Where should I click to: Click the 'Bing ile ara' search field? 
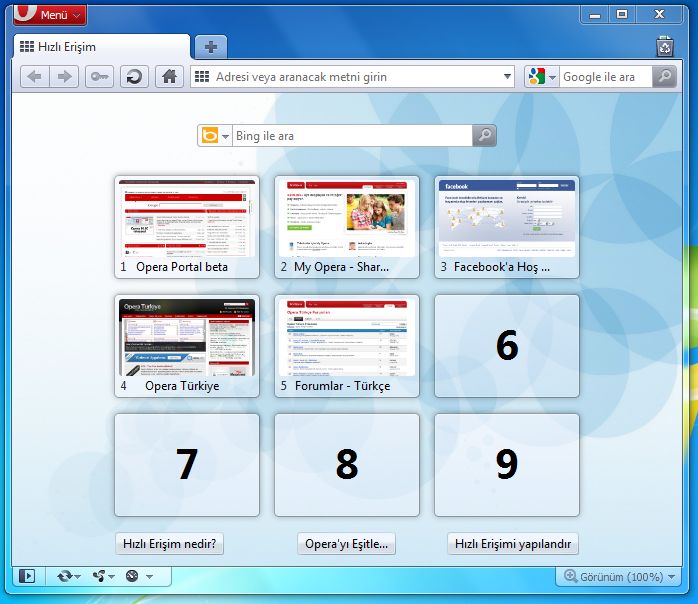(352, 136)
